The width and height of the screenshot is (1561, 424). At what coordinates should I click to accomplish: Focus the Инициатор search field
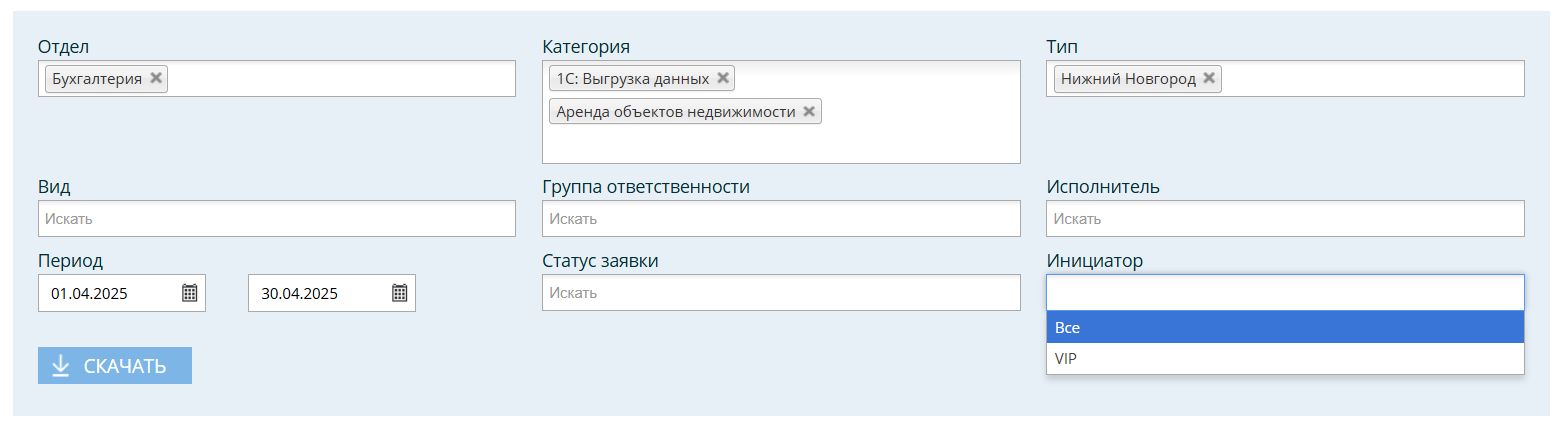[1285, 293]
